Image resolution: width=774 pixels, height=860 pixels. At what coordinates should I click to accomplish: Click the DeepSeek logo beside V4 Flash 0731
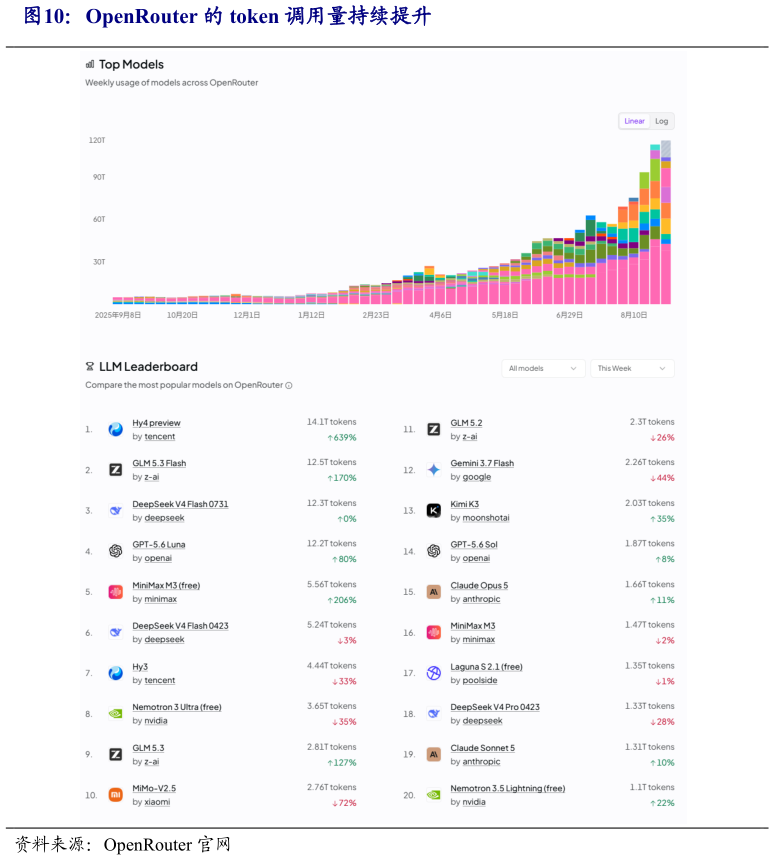click(x=115, y=511)
